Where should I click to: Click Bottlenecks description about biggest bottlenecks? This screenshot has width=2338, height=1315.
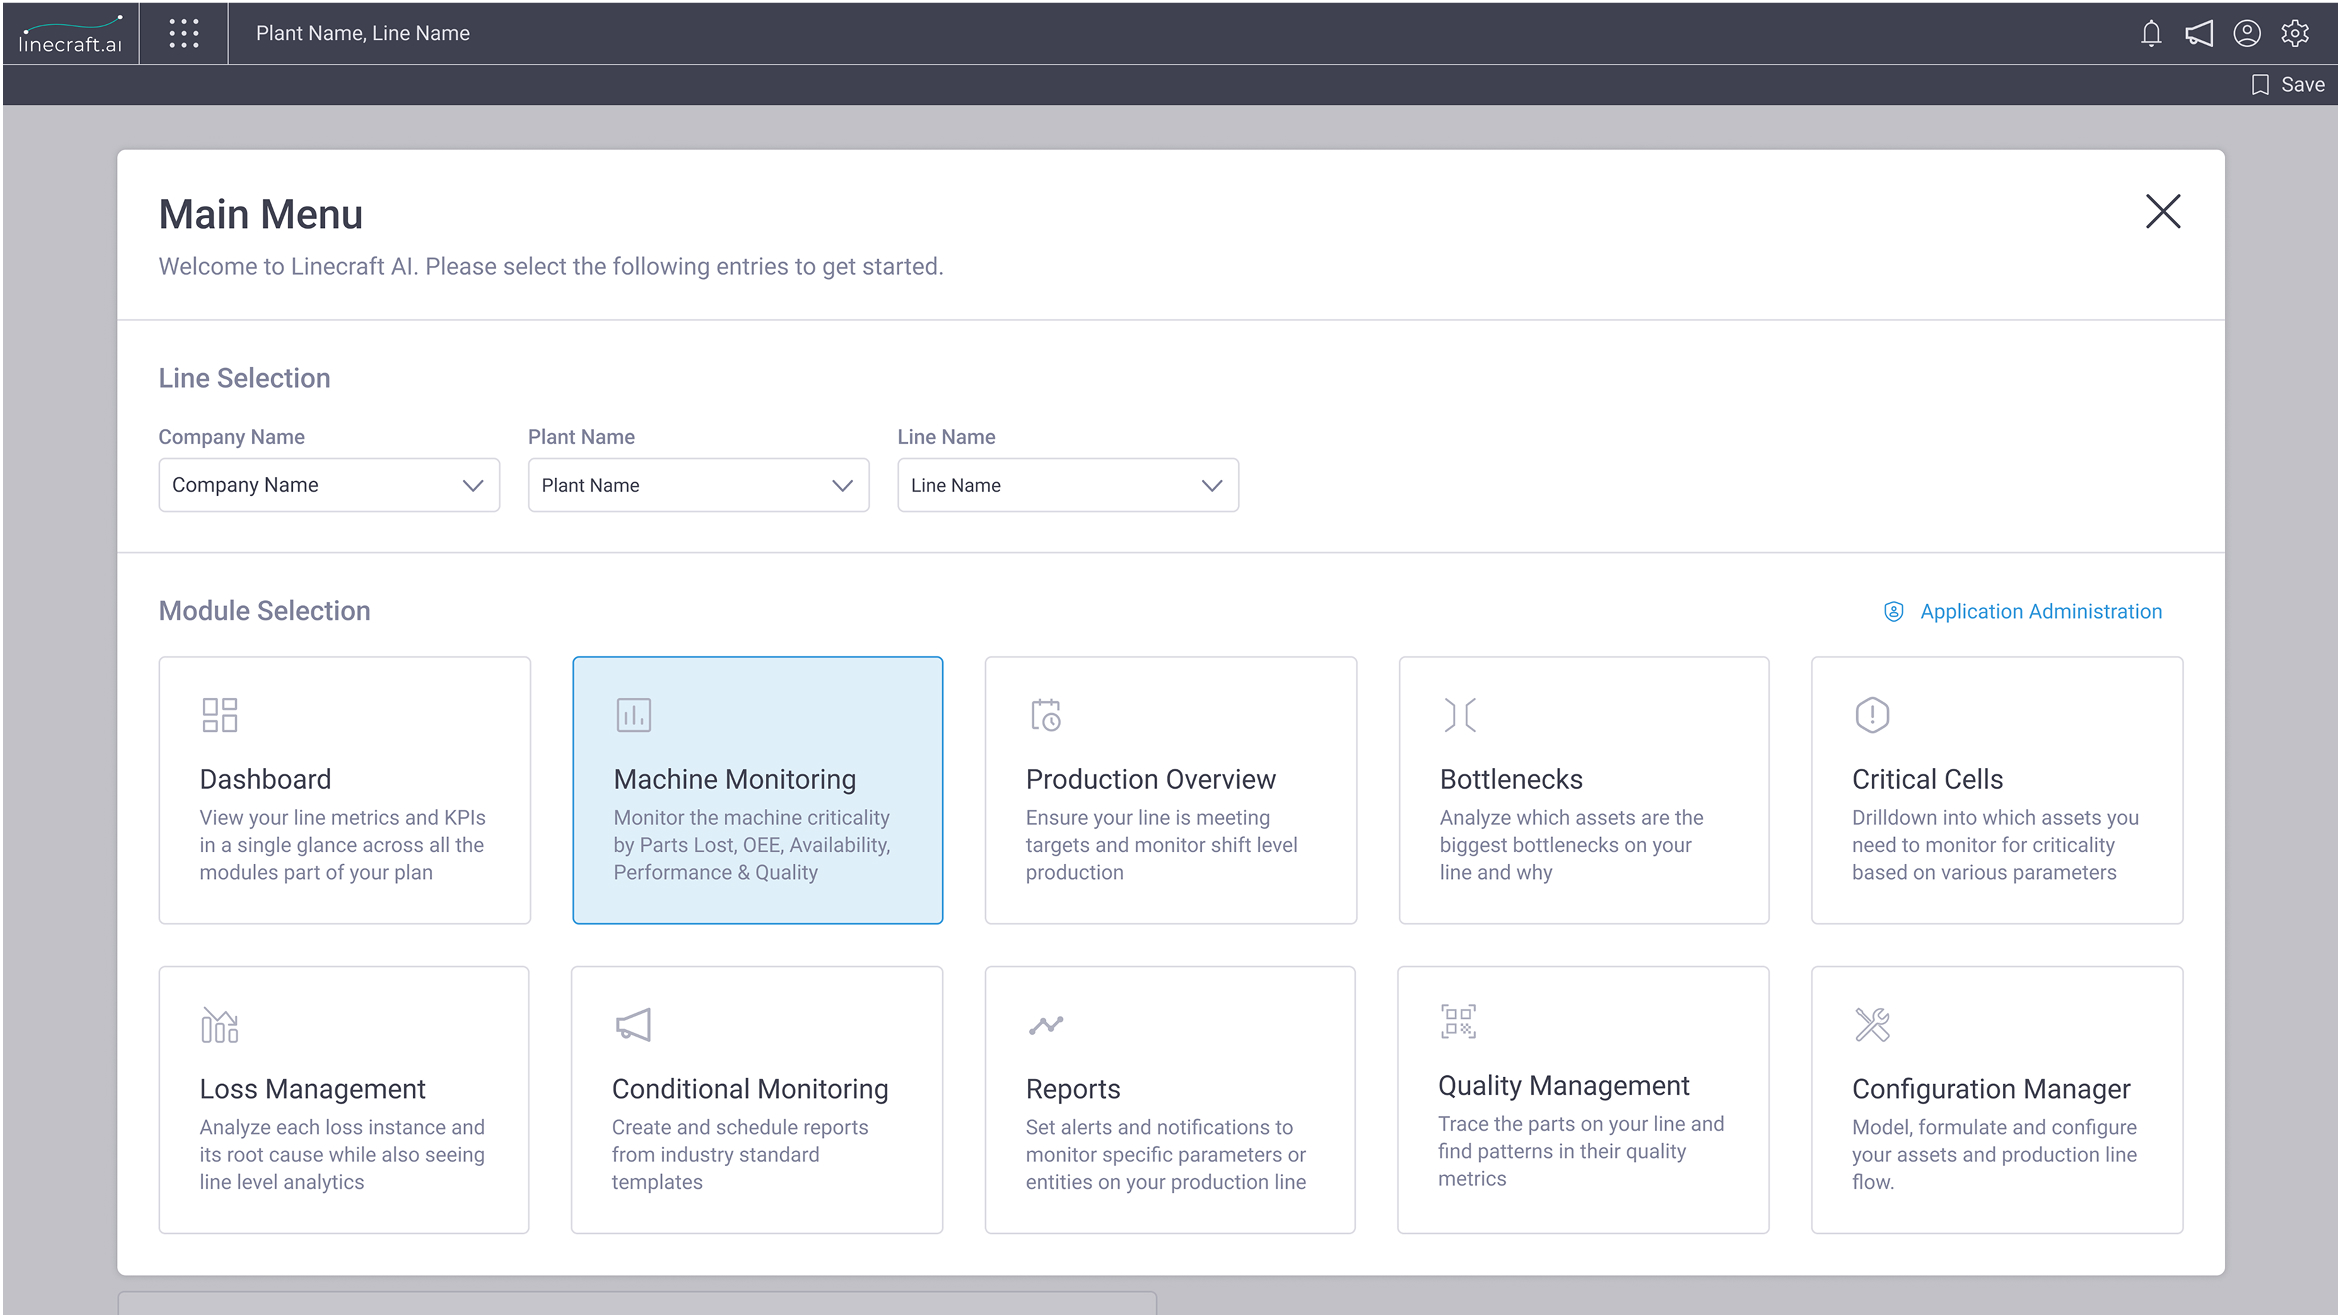[x=1571, y=845]
